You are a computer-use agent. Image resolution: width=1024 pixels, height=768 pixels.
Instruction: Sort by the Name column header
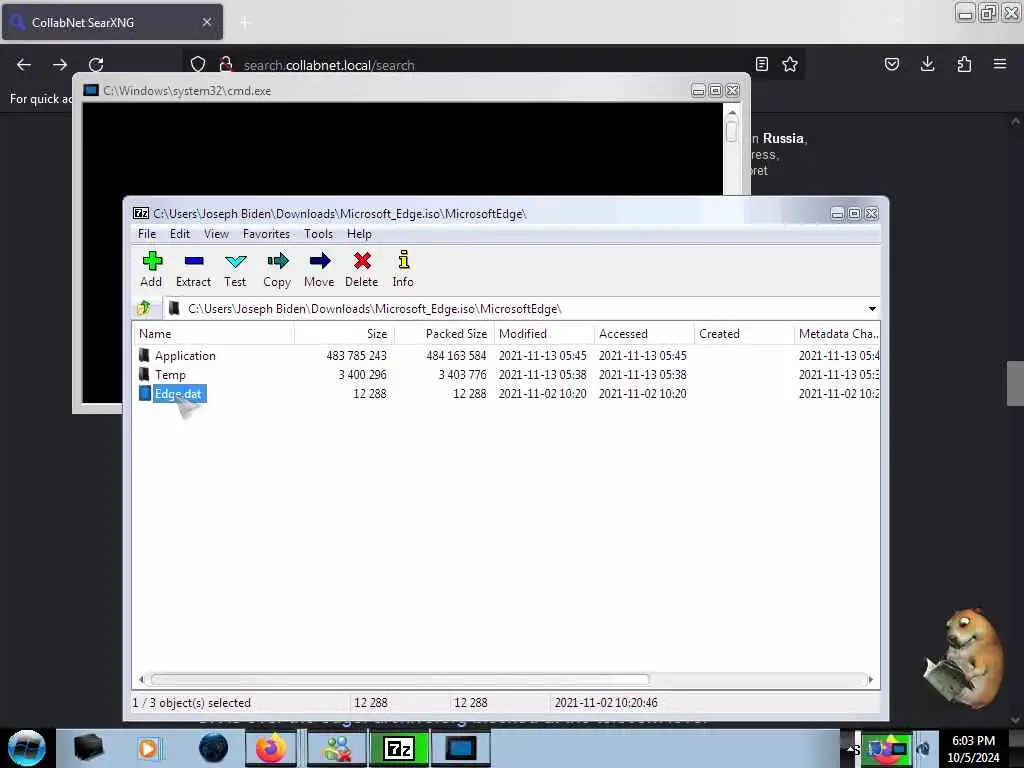click(x=214, y=334)
